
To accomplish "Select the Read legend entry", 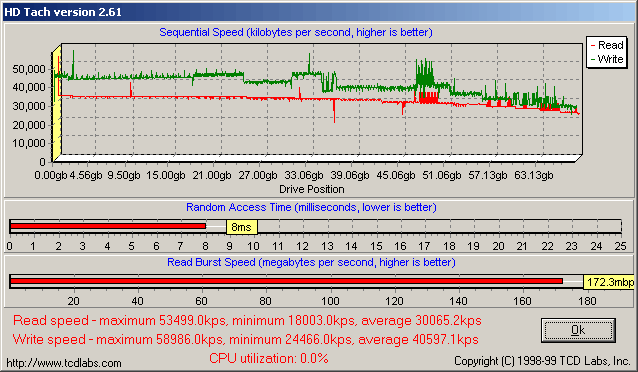I will pos(607,45).
